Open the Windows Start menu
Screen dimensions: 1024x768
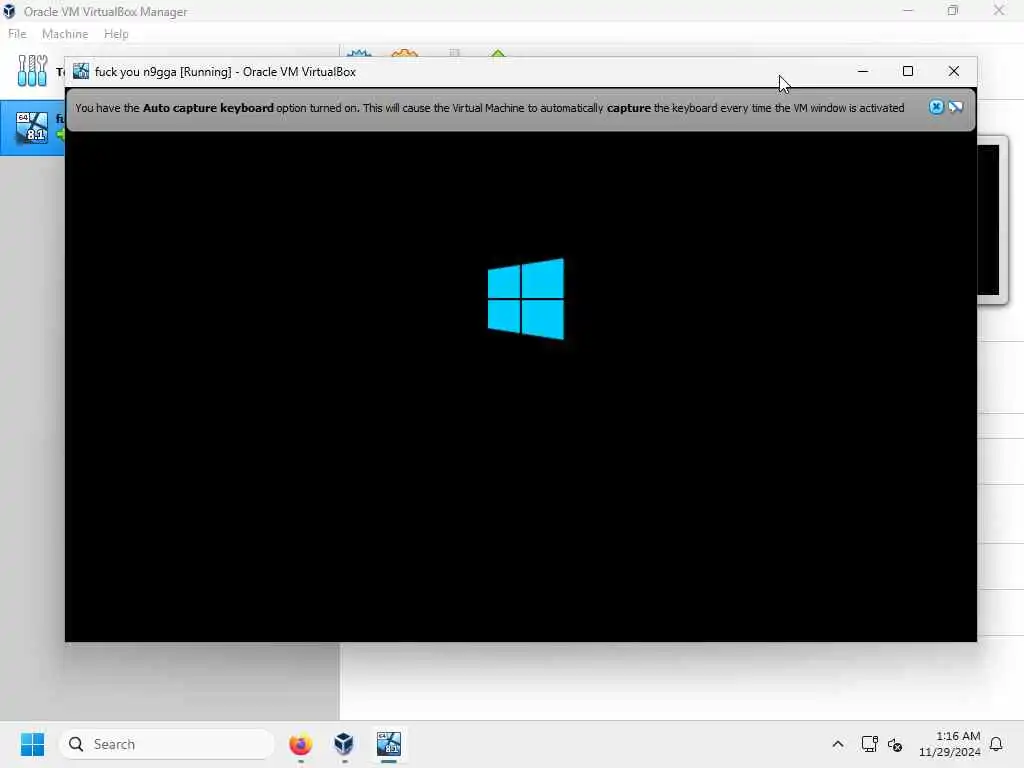click(x=32, y=744)
